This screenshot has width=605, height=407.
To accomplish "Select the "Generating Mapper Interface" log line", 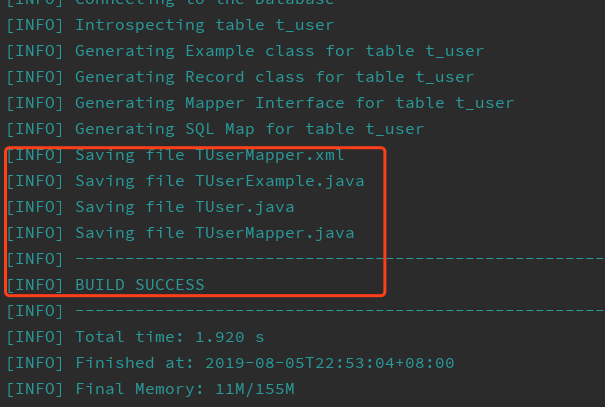I will click(x=294, y=103).
